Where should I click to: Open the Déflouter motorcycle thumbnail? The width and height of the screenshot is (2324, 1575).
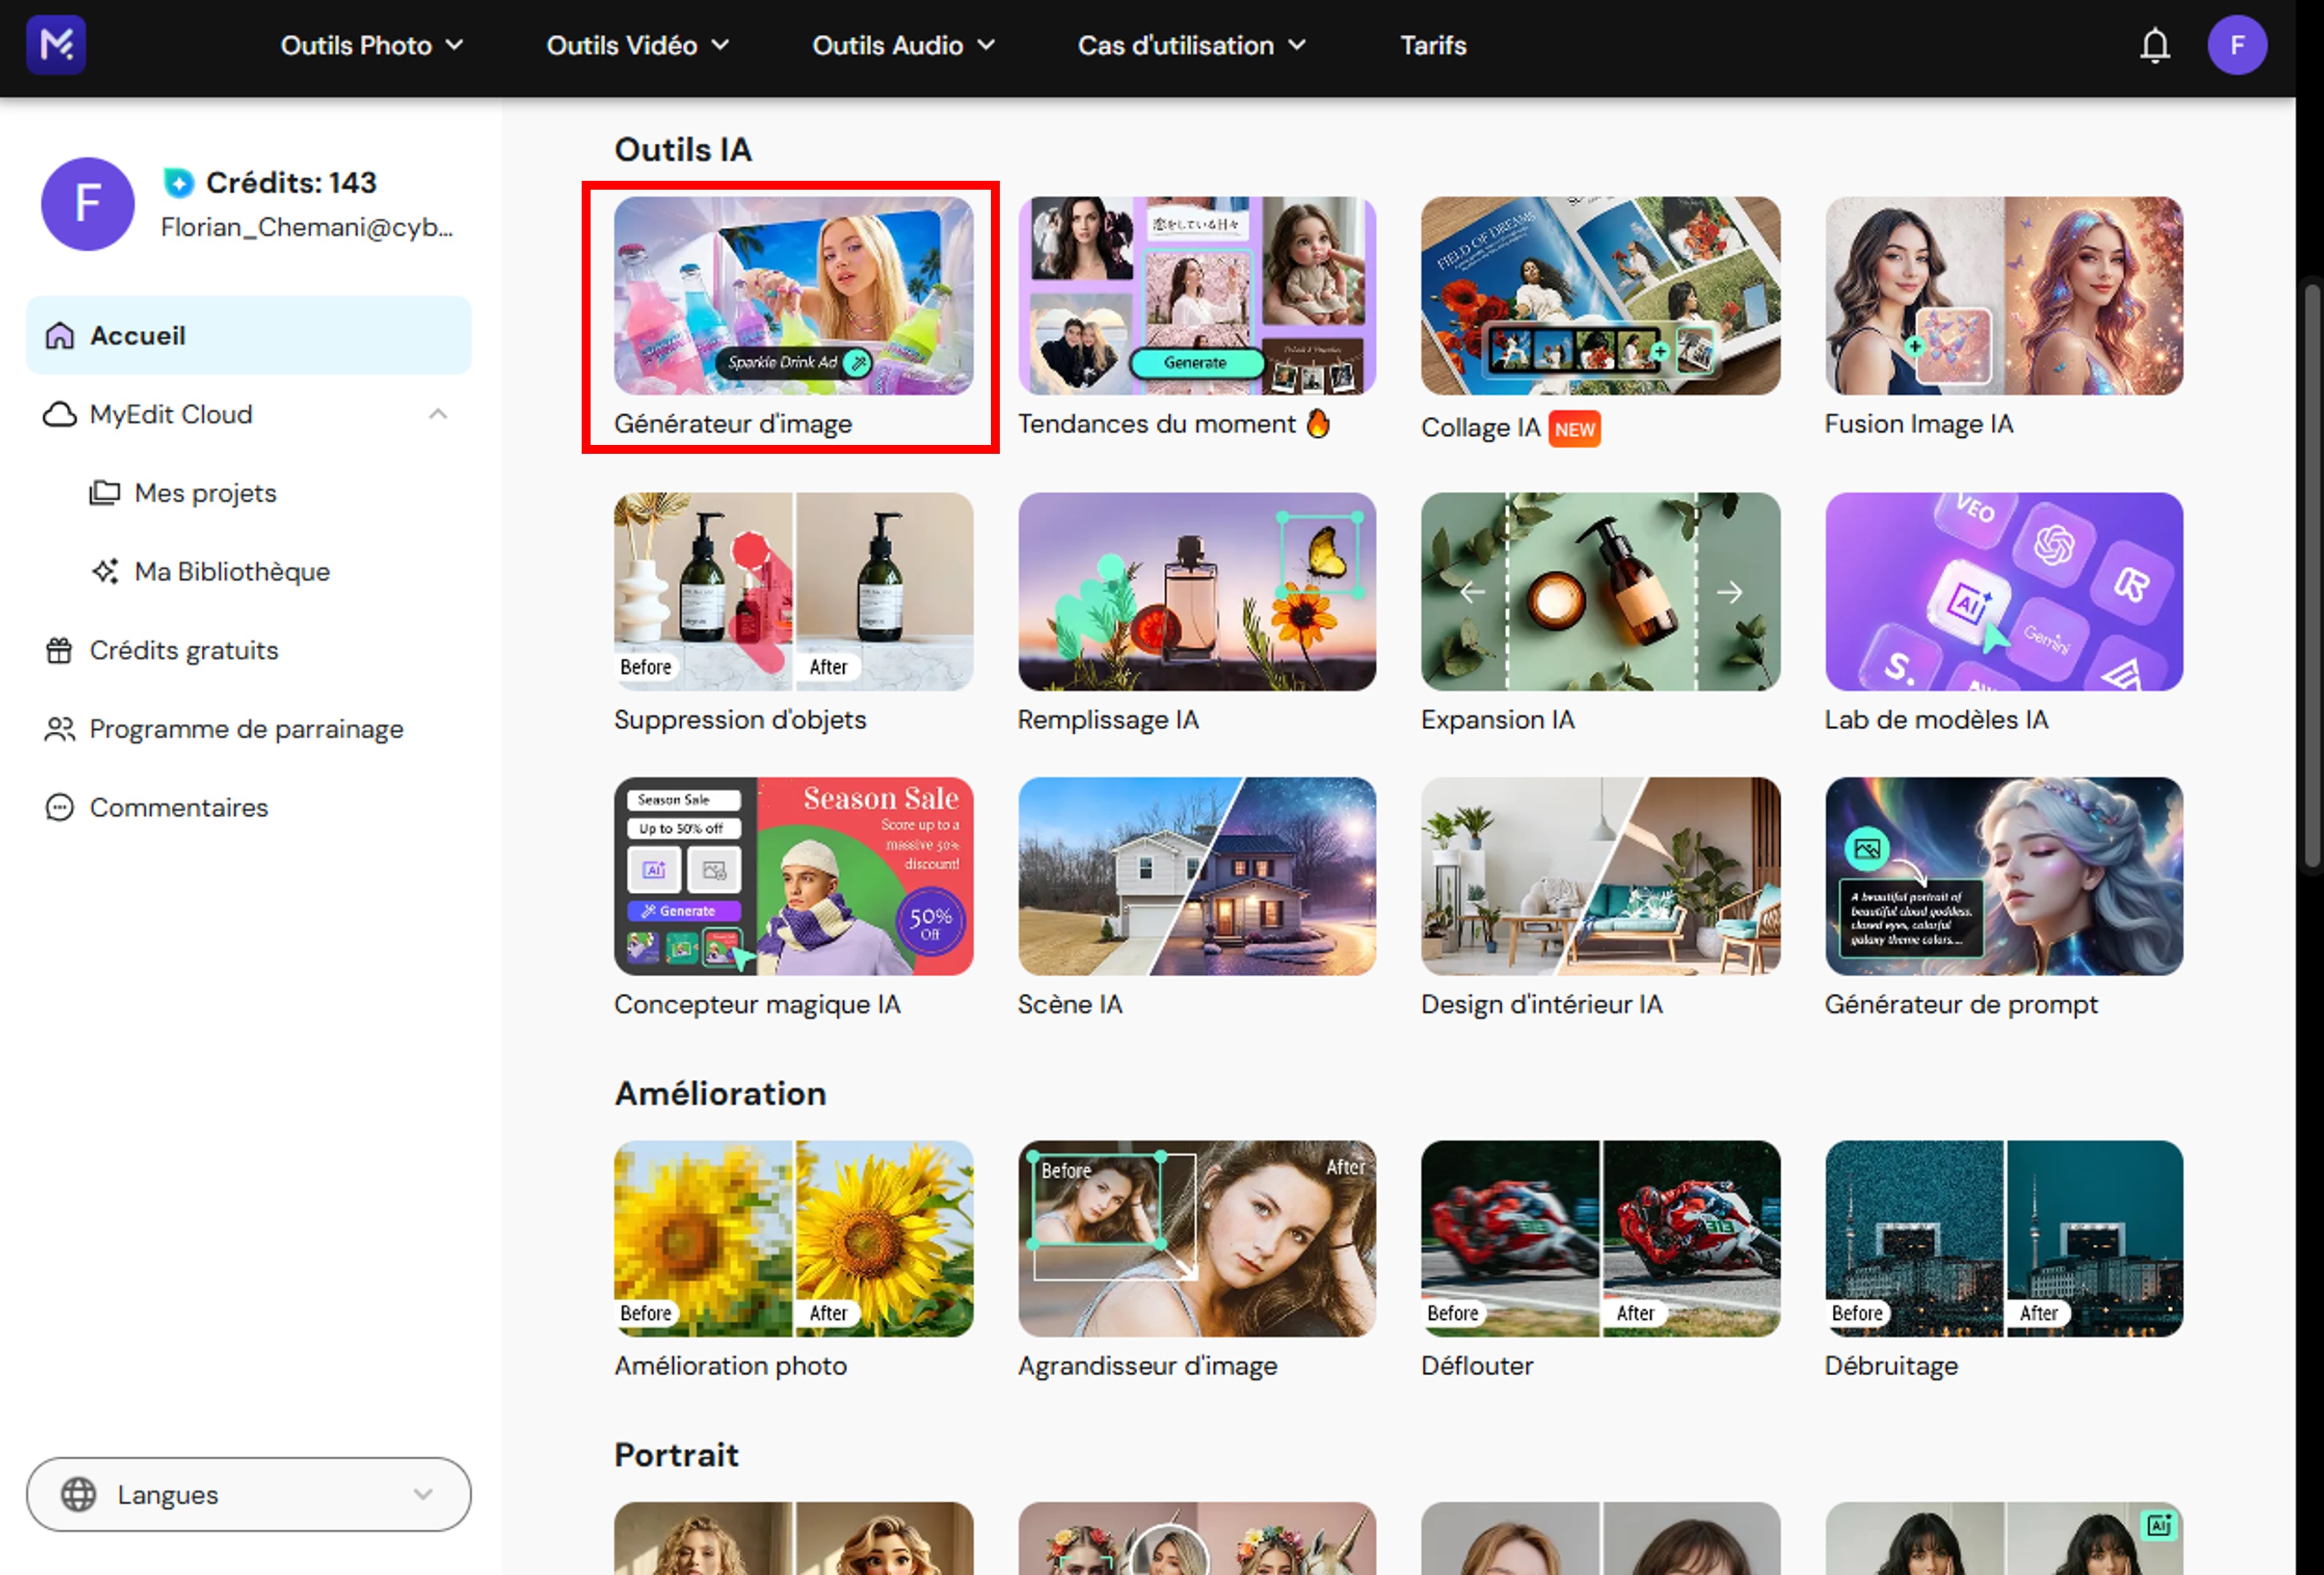click(x=1600, y=1239)
